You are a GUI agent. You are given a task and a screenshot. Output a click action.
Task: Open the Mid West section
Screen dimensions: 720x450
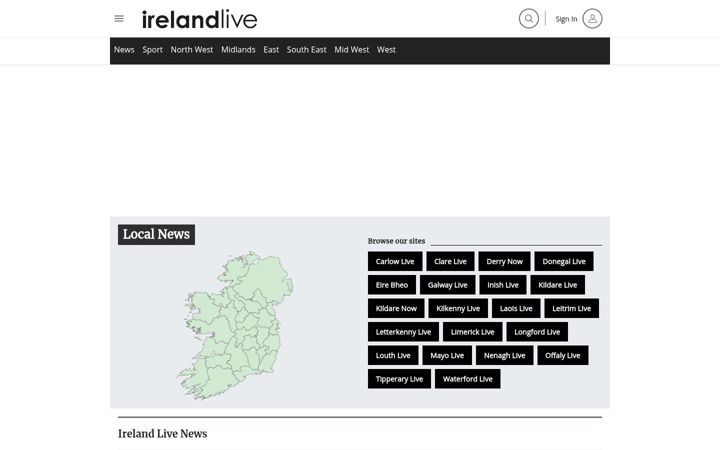(x=352, y=50)
